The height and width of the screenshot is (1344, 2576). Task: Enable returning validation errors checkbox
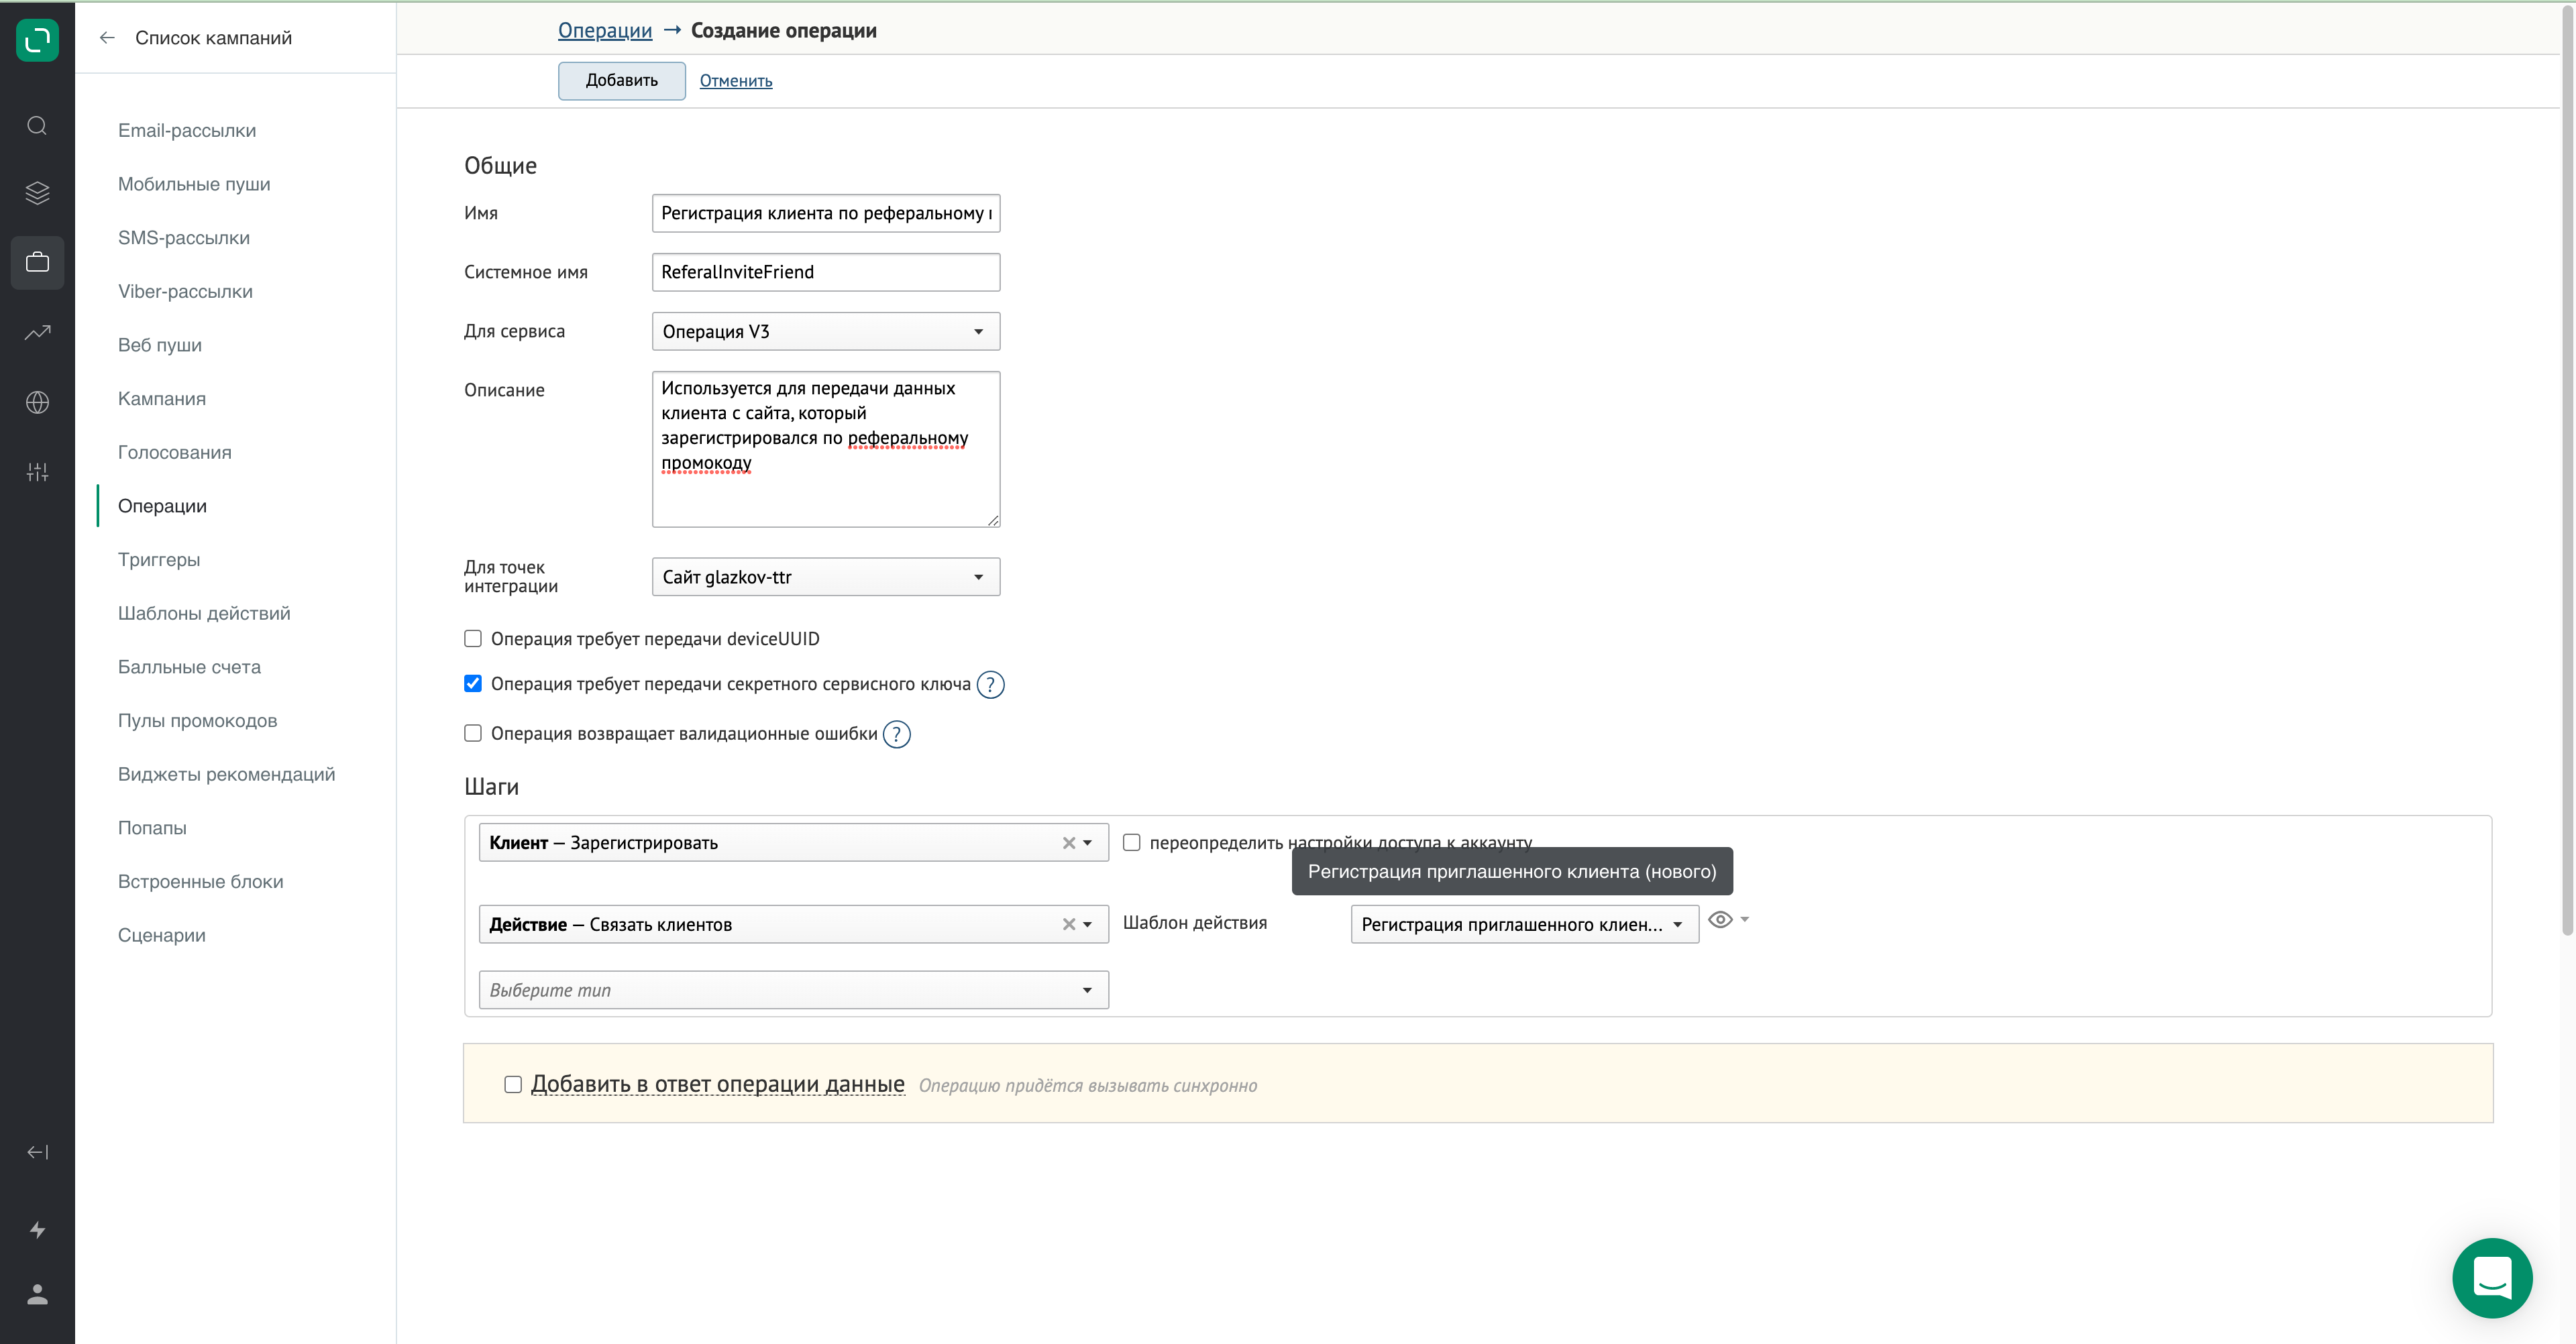473,733
